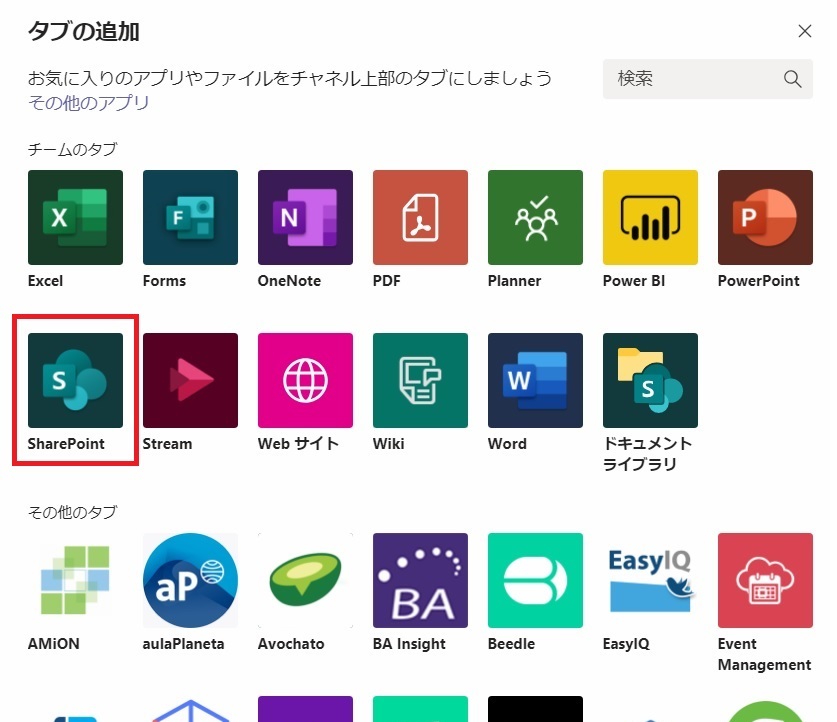Choose the Forms app icon

190,217
